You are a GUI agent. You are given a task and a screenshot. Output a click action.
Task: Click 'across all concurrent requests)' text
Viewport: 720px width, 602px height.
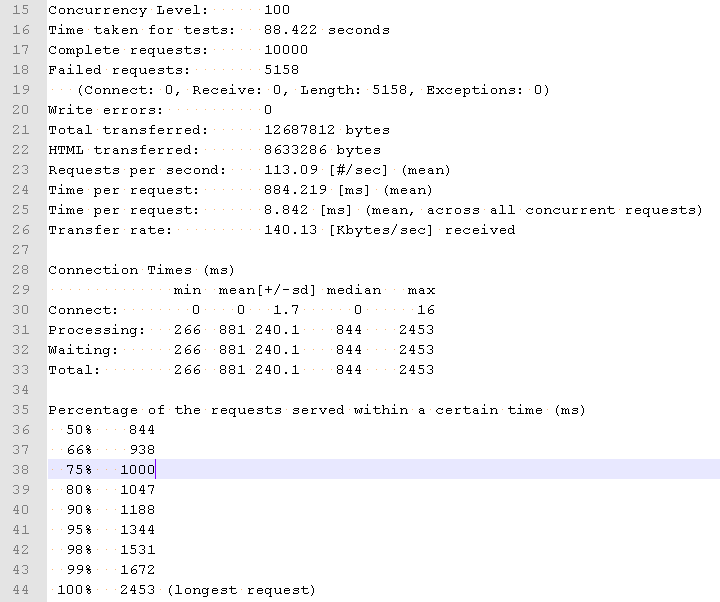coord(564,210)
